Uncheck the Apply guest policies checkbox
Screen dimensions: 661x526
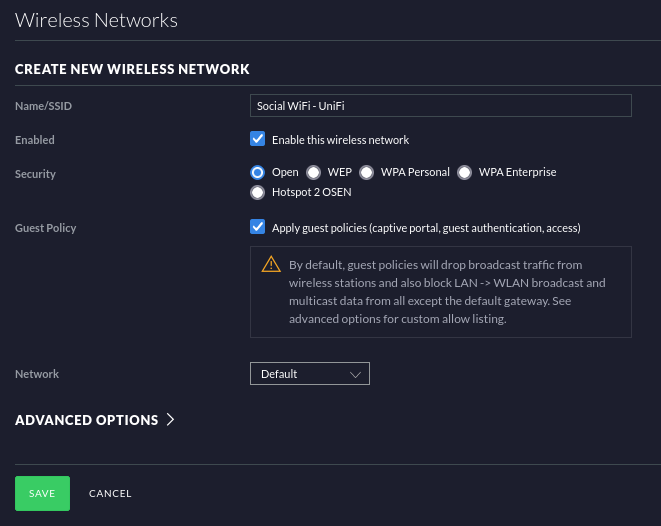(x=257, y=228)
